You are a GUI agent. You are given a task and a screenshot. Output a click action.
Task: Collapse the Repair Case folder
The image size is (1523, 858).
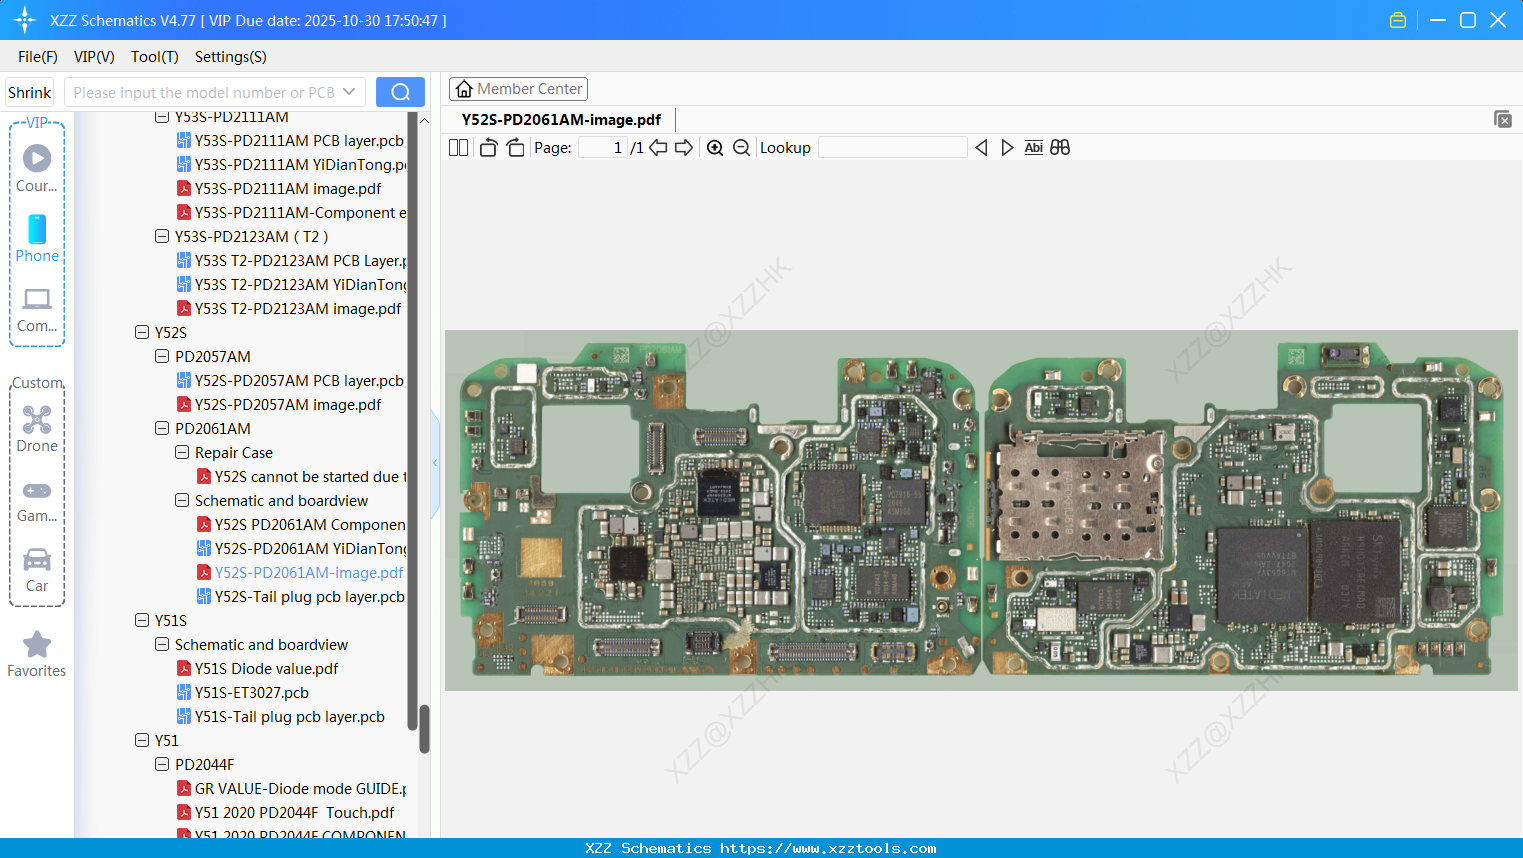[182, 453]
